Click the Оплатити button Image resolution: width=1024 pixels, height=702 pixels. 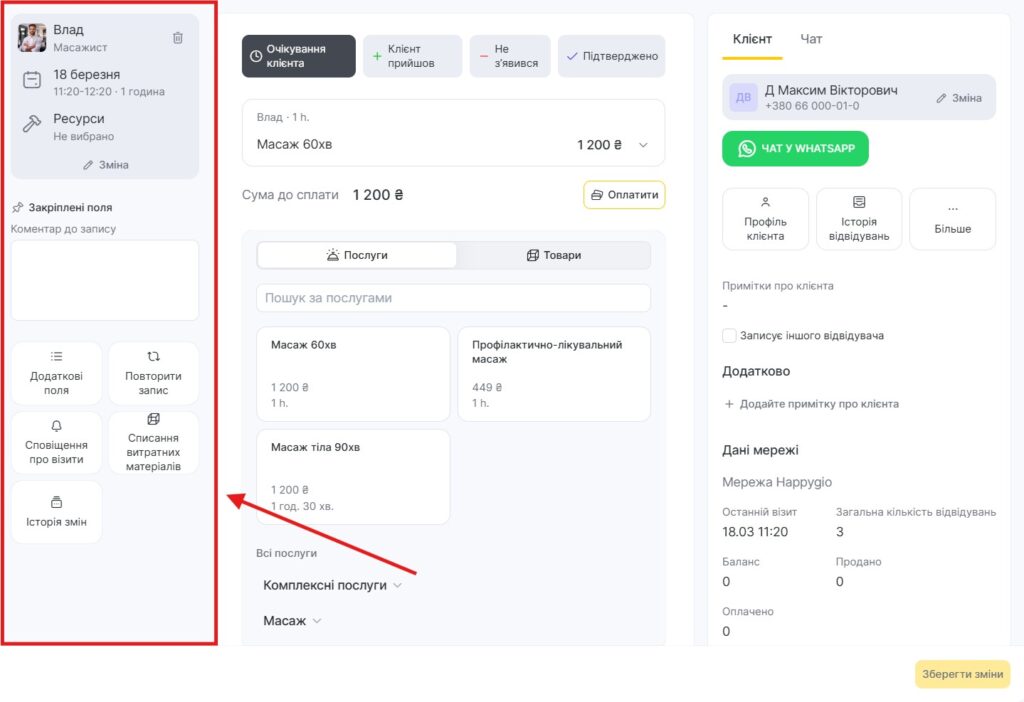click(x=624, y=195)
